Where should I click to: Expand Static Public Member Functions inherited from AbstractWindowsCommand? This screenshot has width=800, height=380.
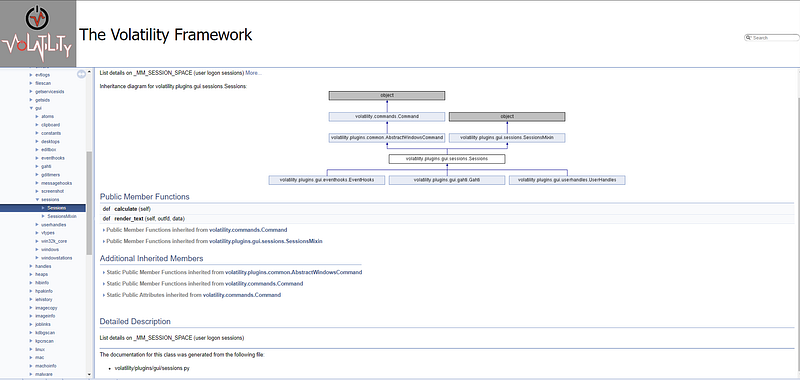104,272
